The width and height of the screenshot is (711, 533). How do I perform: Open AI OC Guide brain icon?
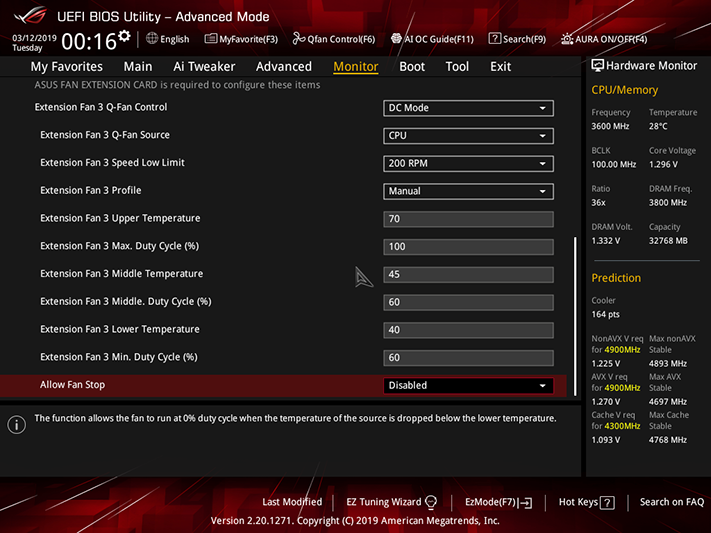point(396,39)
